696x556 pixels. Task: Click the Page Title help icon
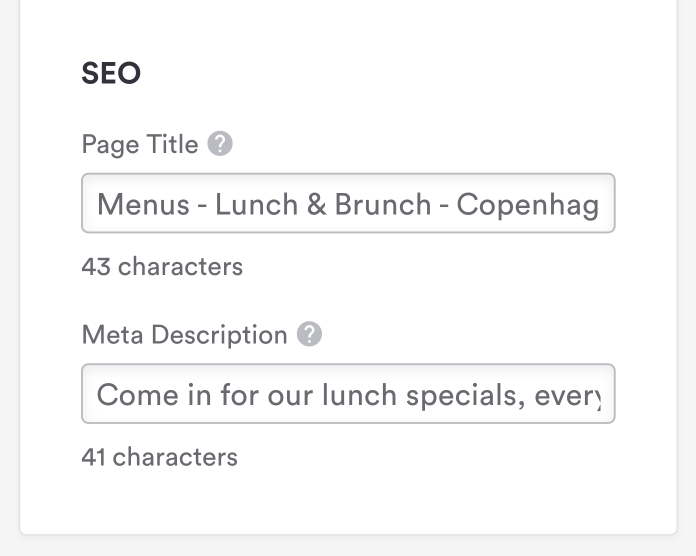click(220, 144)
